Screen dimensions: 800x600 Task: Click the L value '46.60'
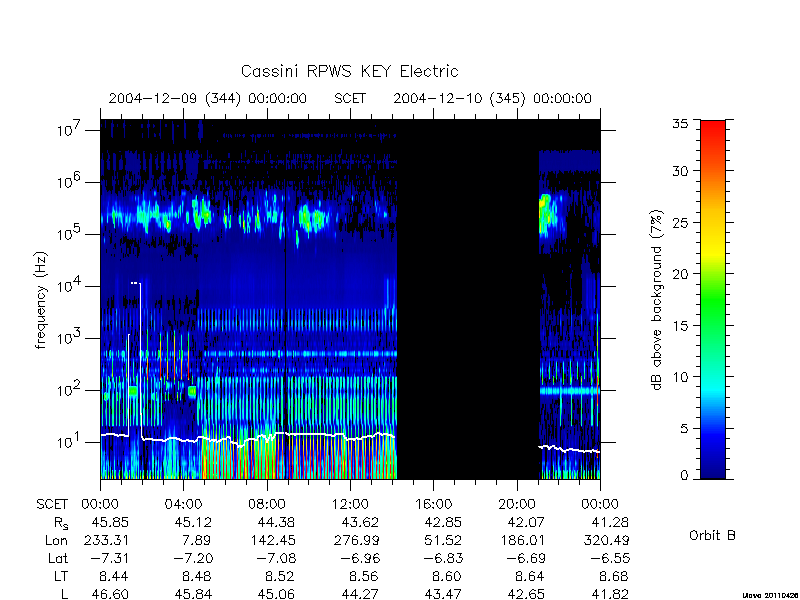point(110,594)
